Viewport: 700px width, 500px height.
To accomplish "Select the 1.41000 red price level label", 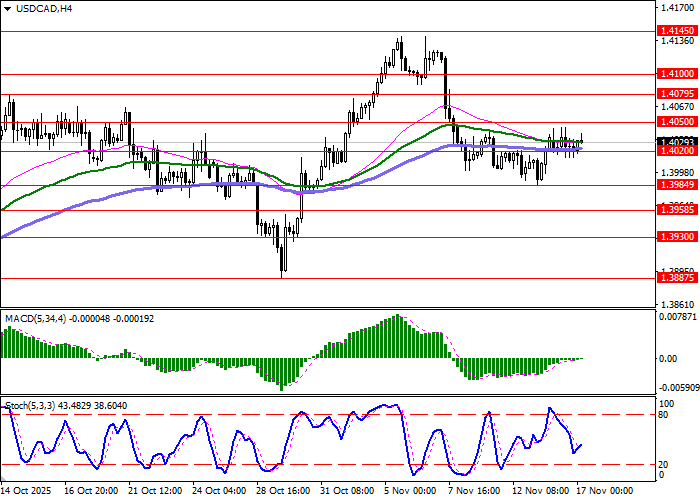I will (x=677, y=74).
